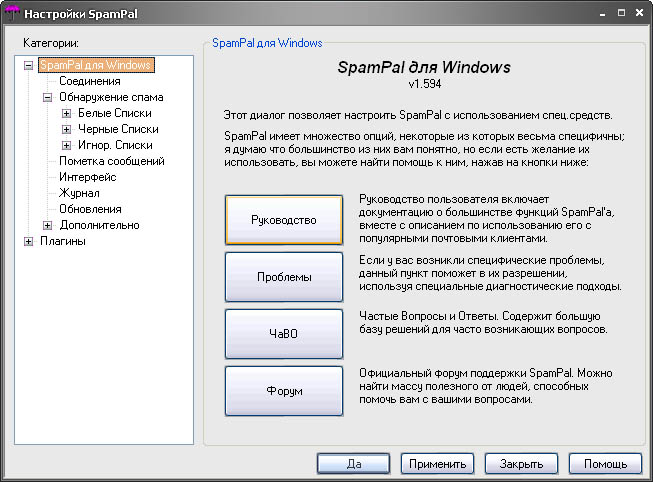Image resolution: width=653 pixels, height=482 pixels.
Task: Minimize the Настройки SpamPal window
Action: point(602,13)
